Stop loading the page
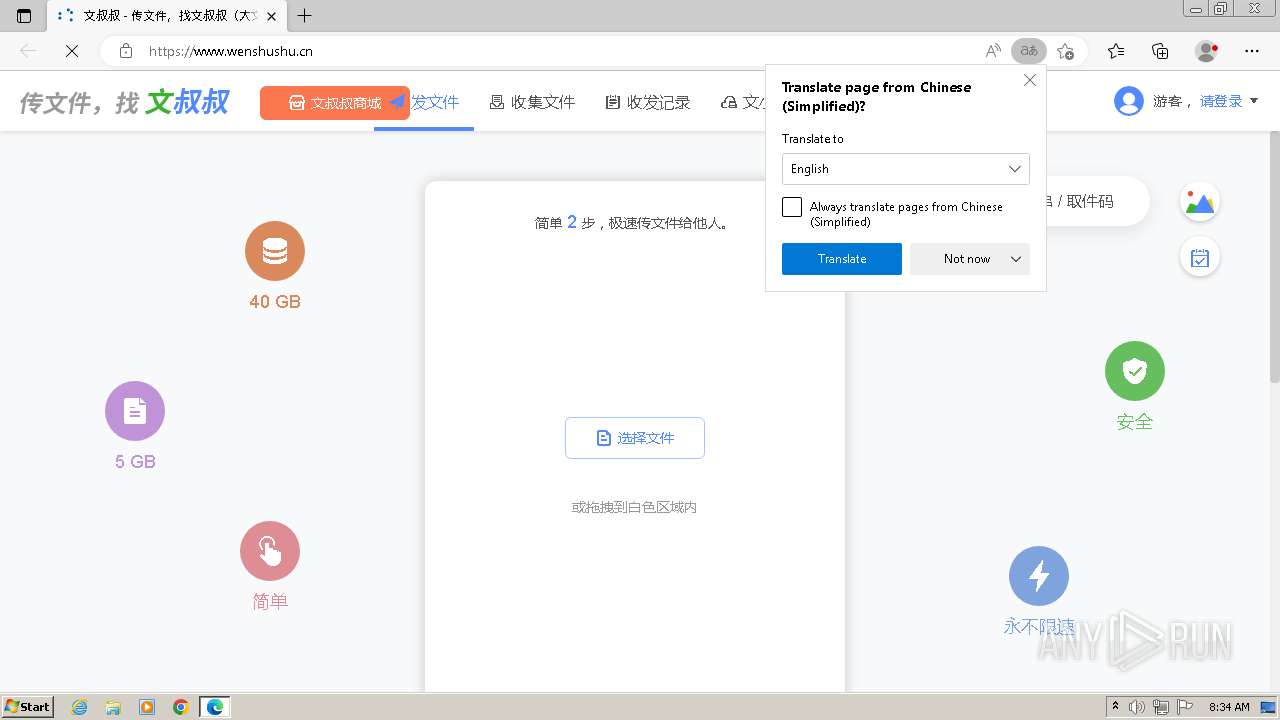Screen dimensions: 1280x720 click(x=72, y=51)
